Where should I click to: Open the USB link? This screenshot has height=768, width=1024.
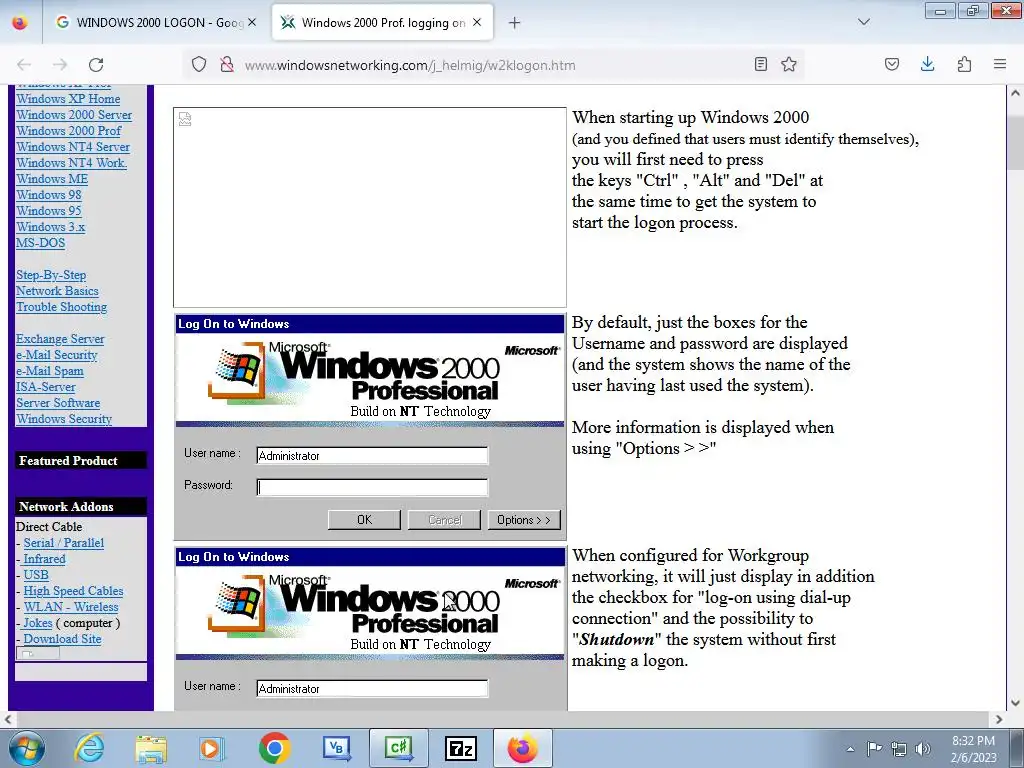pyautogui.click(x=36, y=575)
